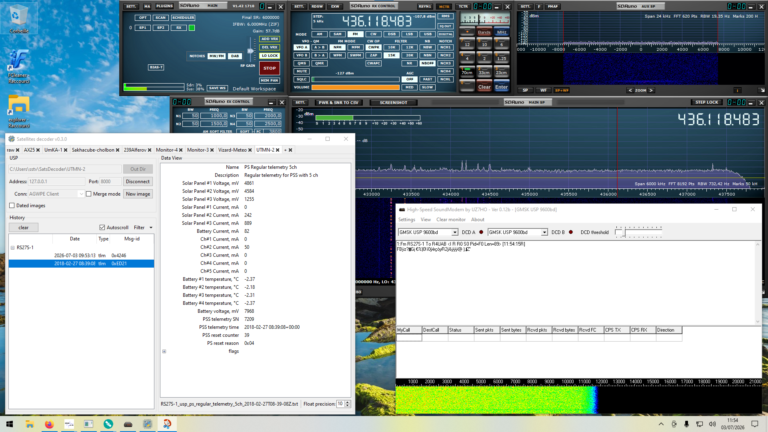Collapse the RS27S-1 tree node

13,248
